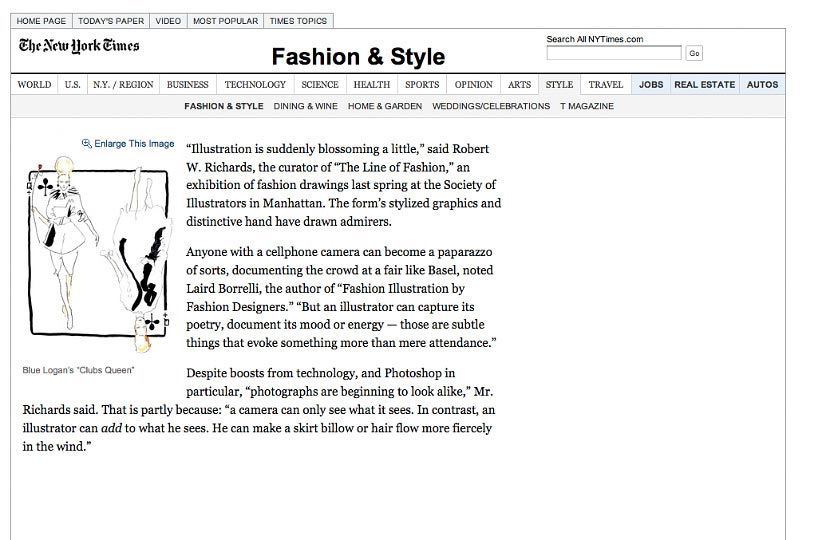The image size is (834, 540).
Task: Click the Fashion & Style page heading
Action: pos(358,56)
